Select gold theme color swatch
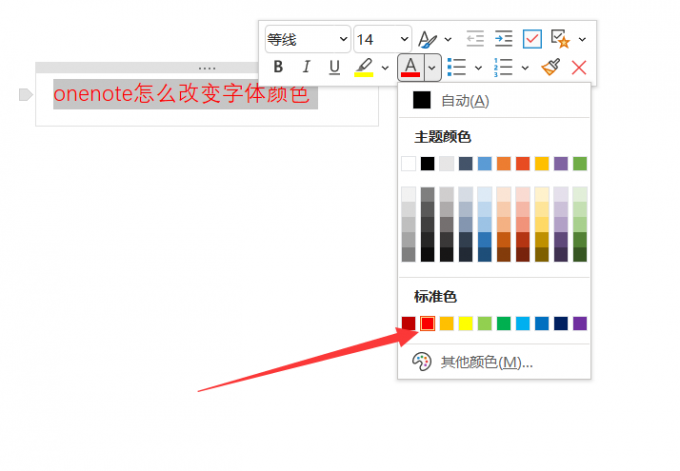The height and width of the screenshot is (471, 680). pyautogui.click(x=542, y=164)
